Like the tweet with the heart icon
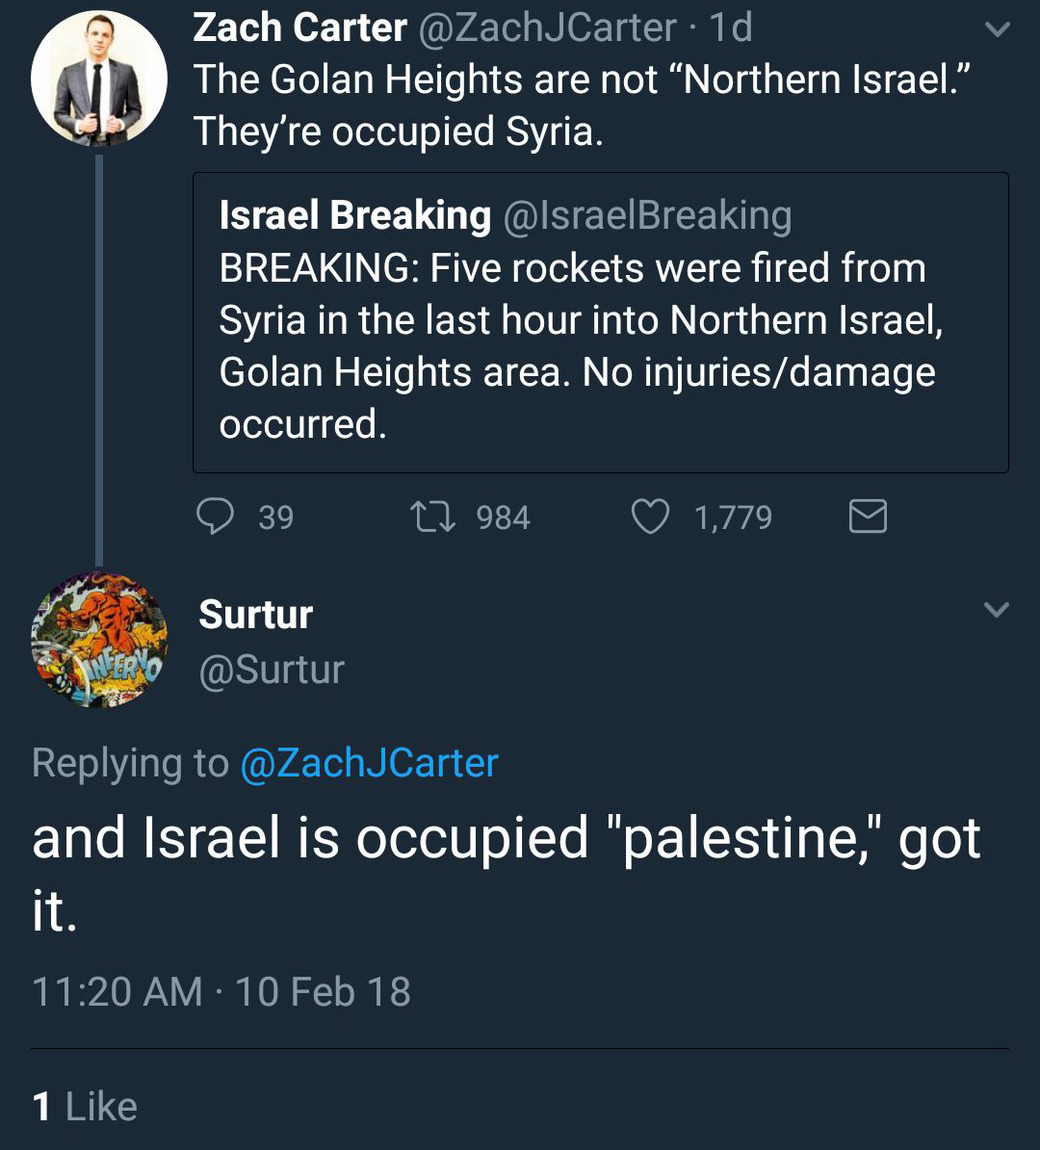Image resolution: width=1040 pixels, height=1150 pixels. coord(650,517)
